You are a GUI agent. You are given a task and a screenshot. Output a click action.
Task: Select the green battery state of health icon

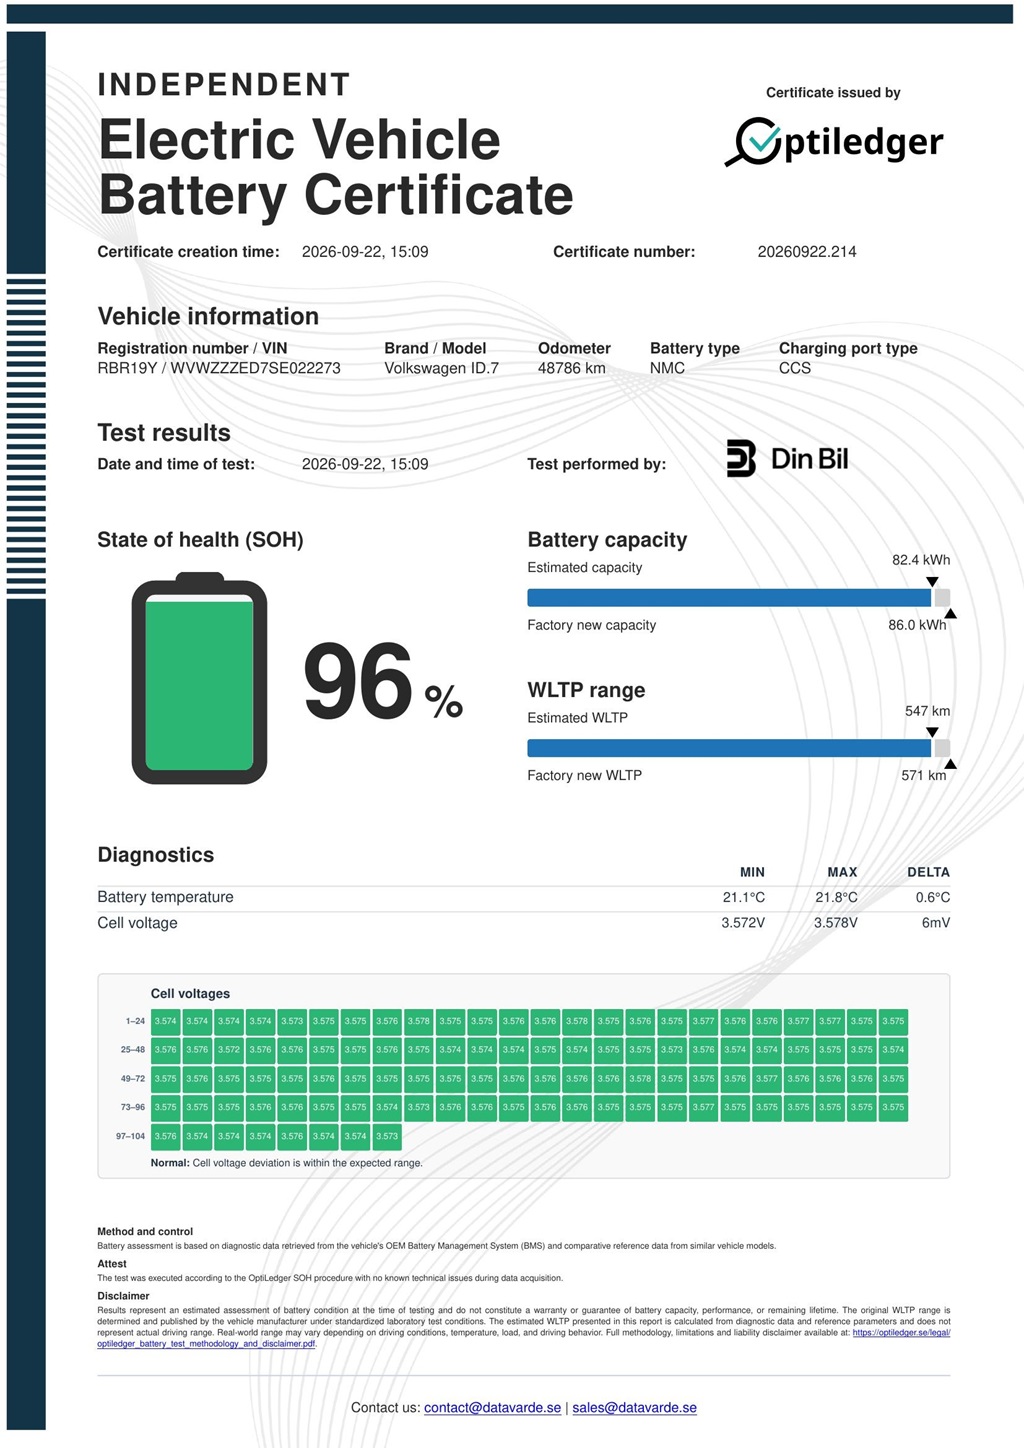coord(199,678)
